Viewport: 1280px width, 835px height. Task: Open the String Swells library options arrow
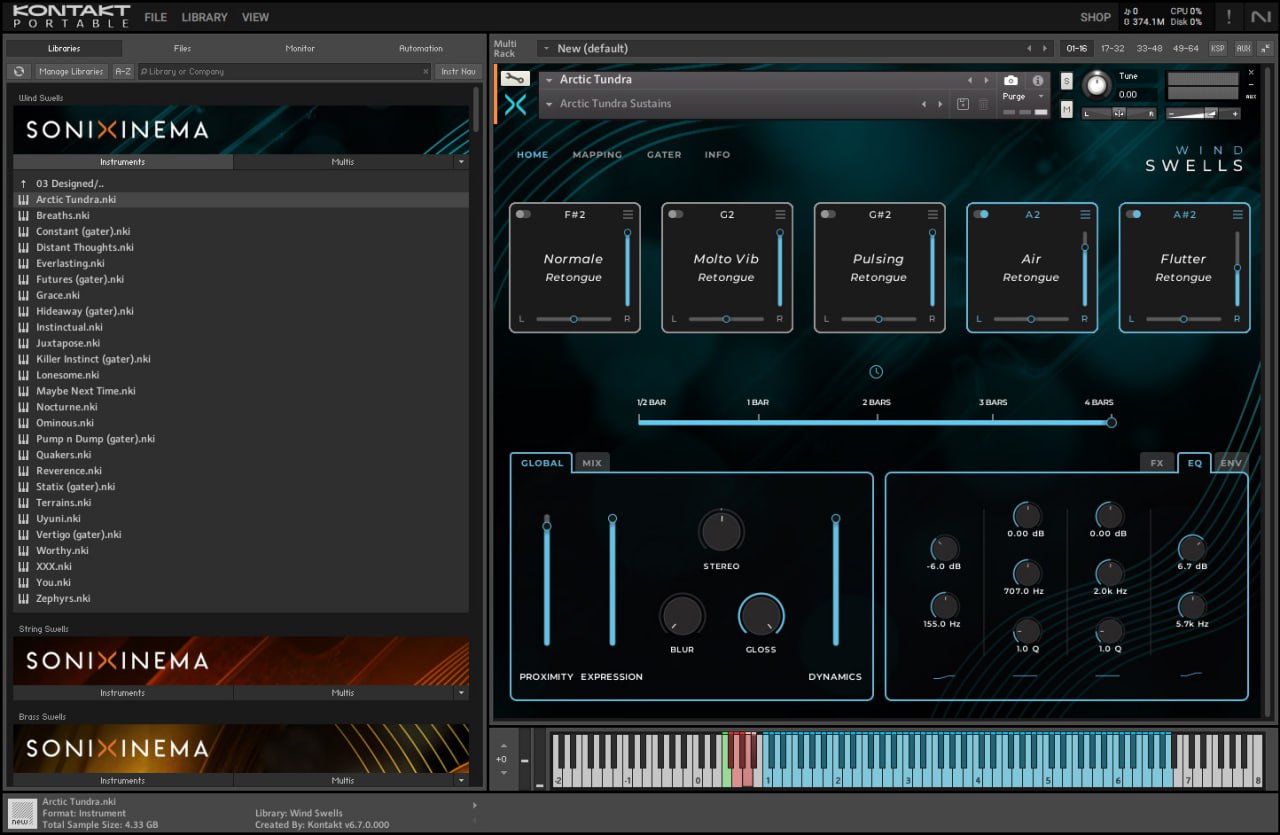click(x=461, y=693)
